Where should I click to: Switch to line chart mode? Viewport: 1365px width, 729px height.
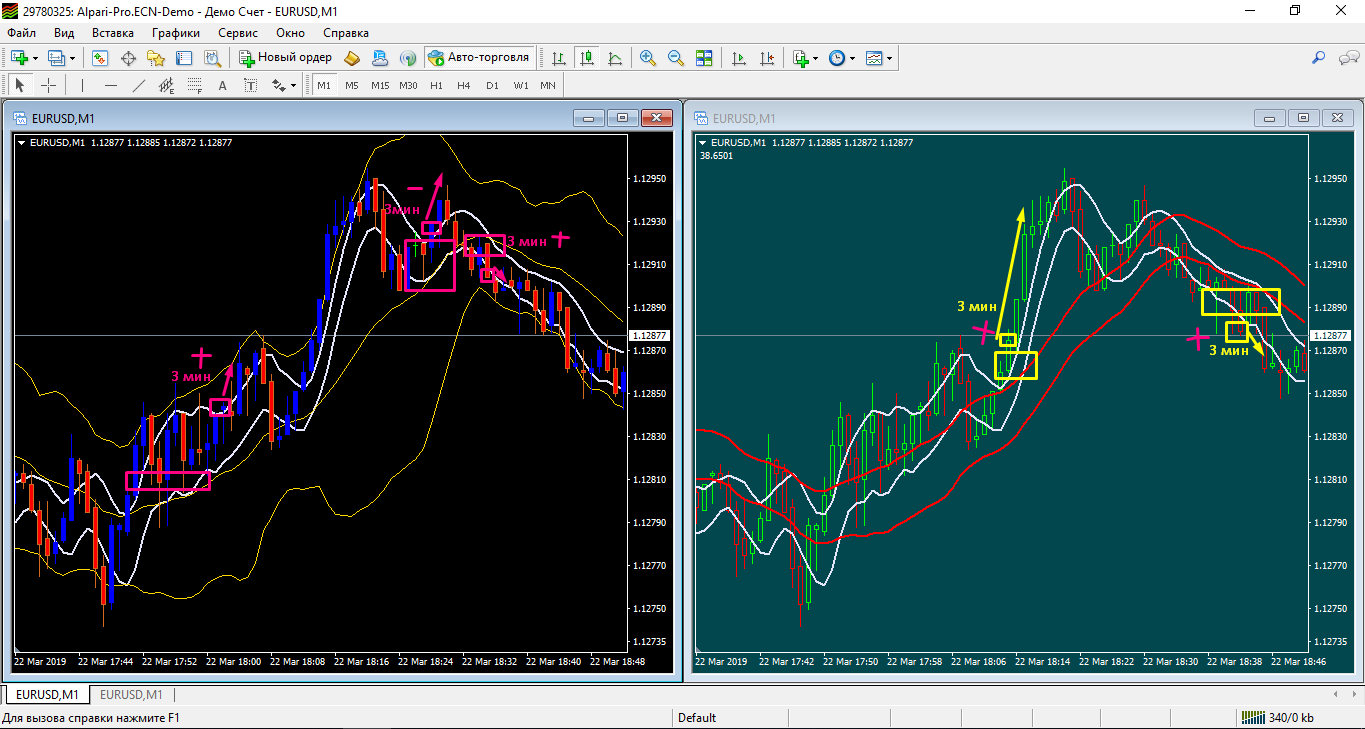click(615, 58)
